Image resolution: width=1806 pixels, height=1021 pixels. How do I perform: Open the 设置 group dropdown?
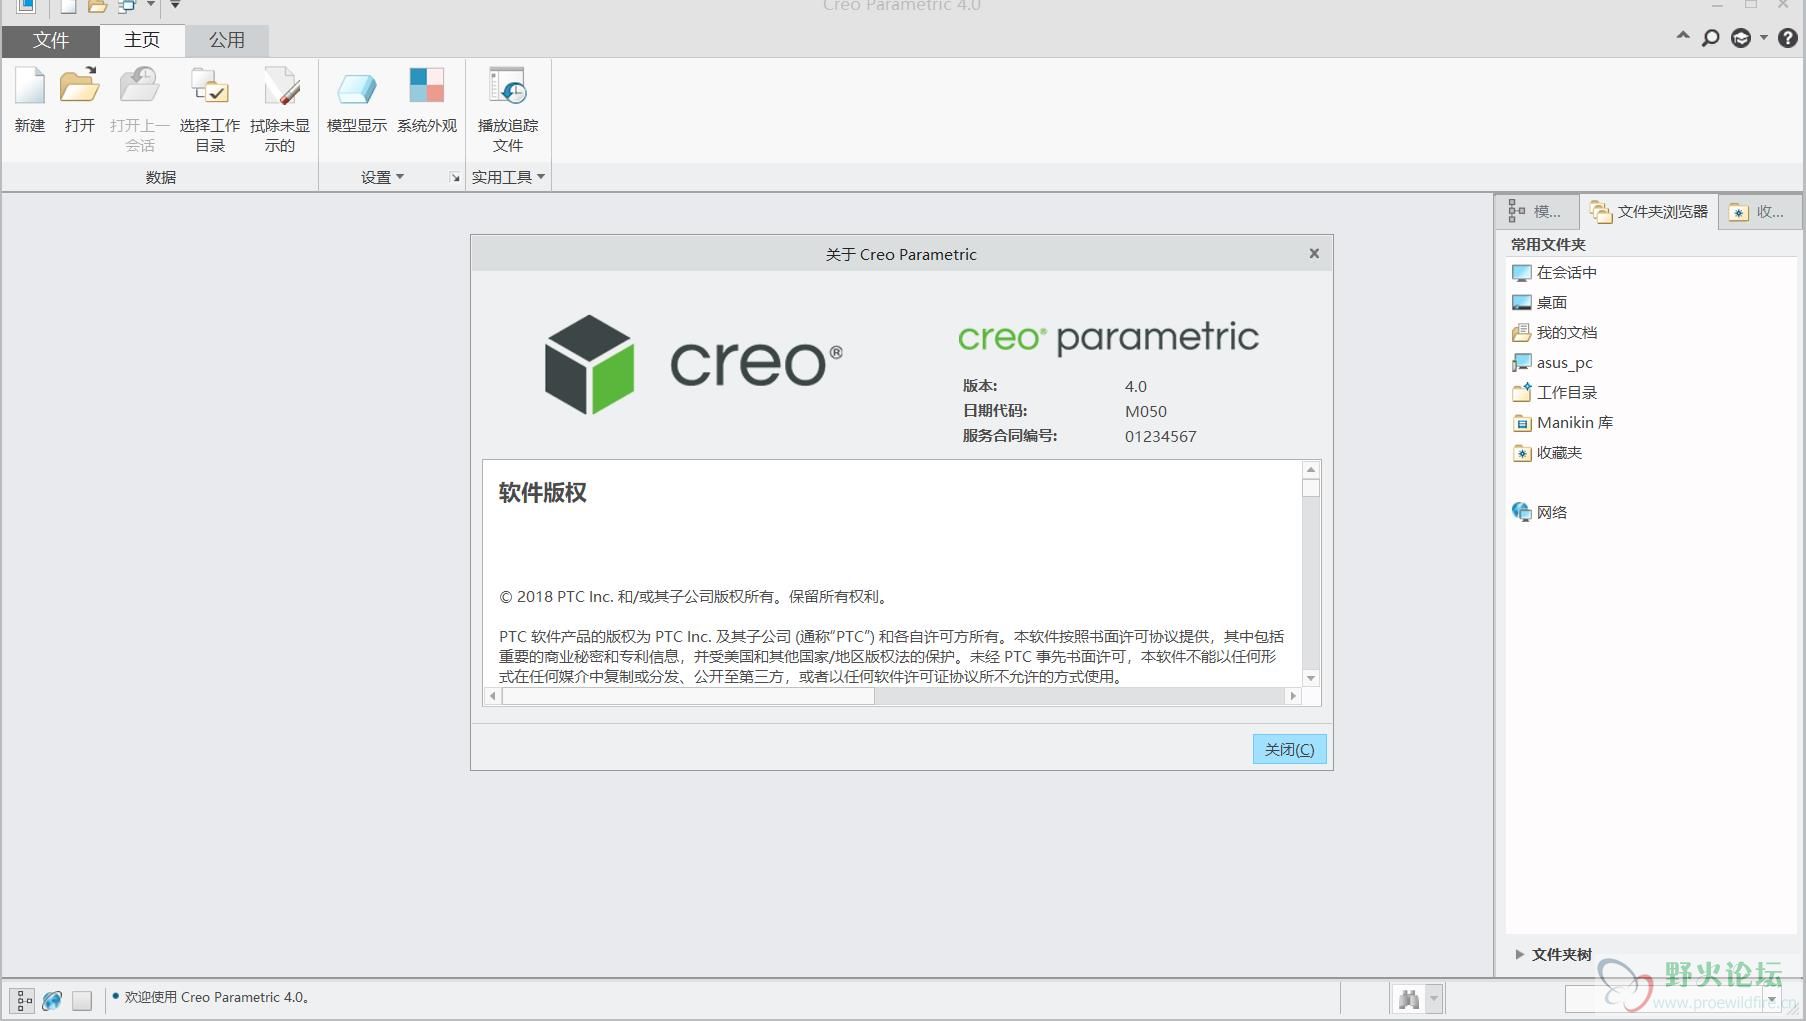[x=383, y=177]
